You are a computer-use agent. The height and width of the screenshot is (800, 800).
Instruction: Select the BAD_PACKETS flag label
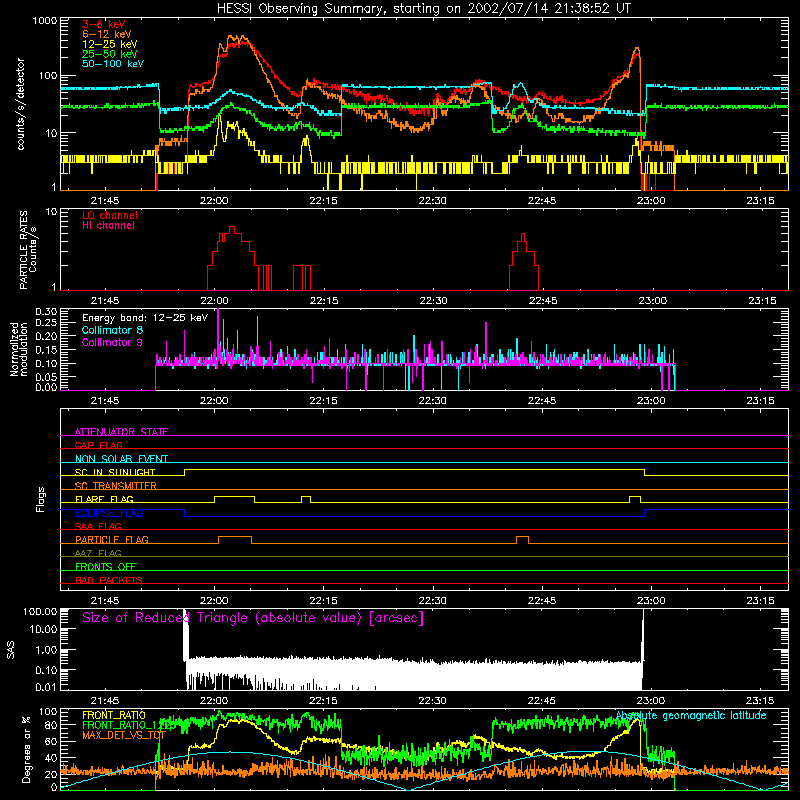click(109, 580)
